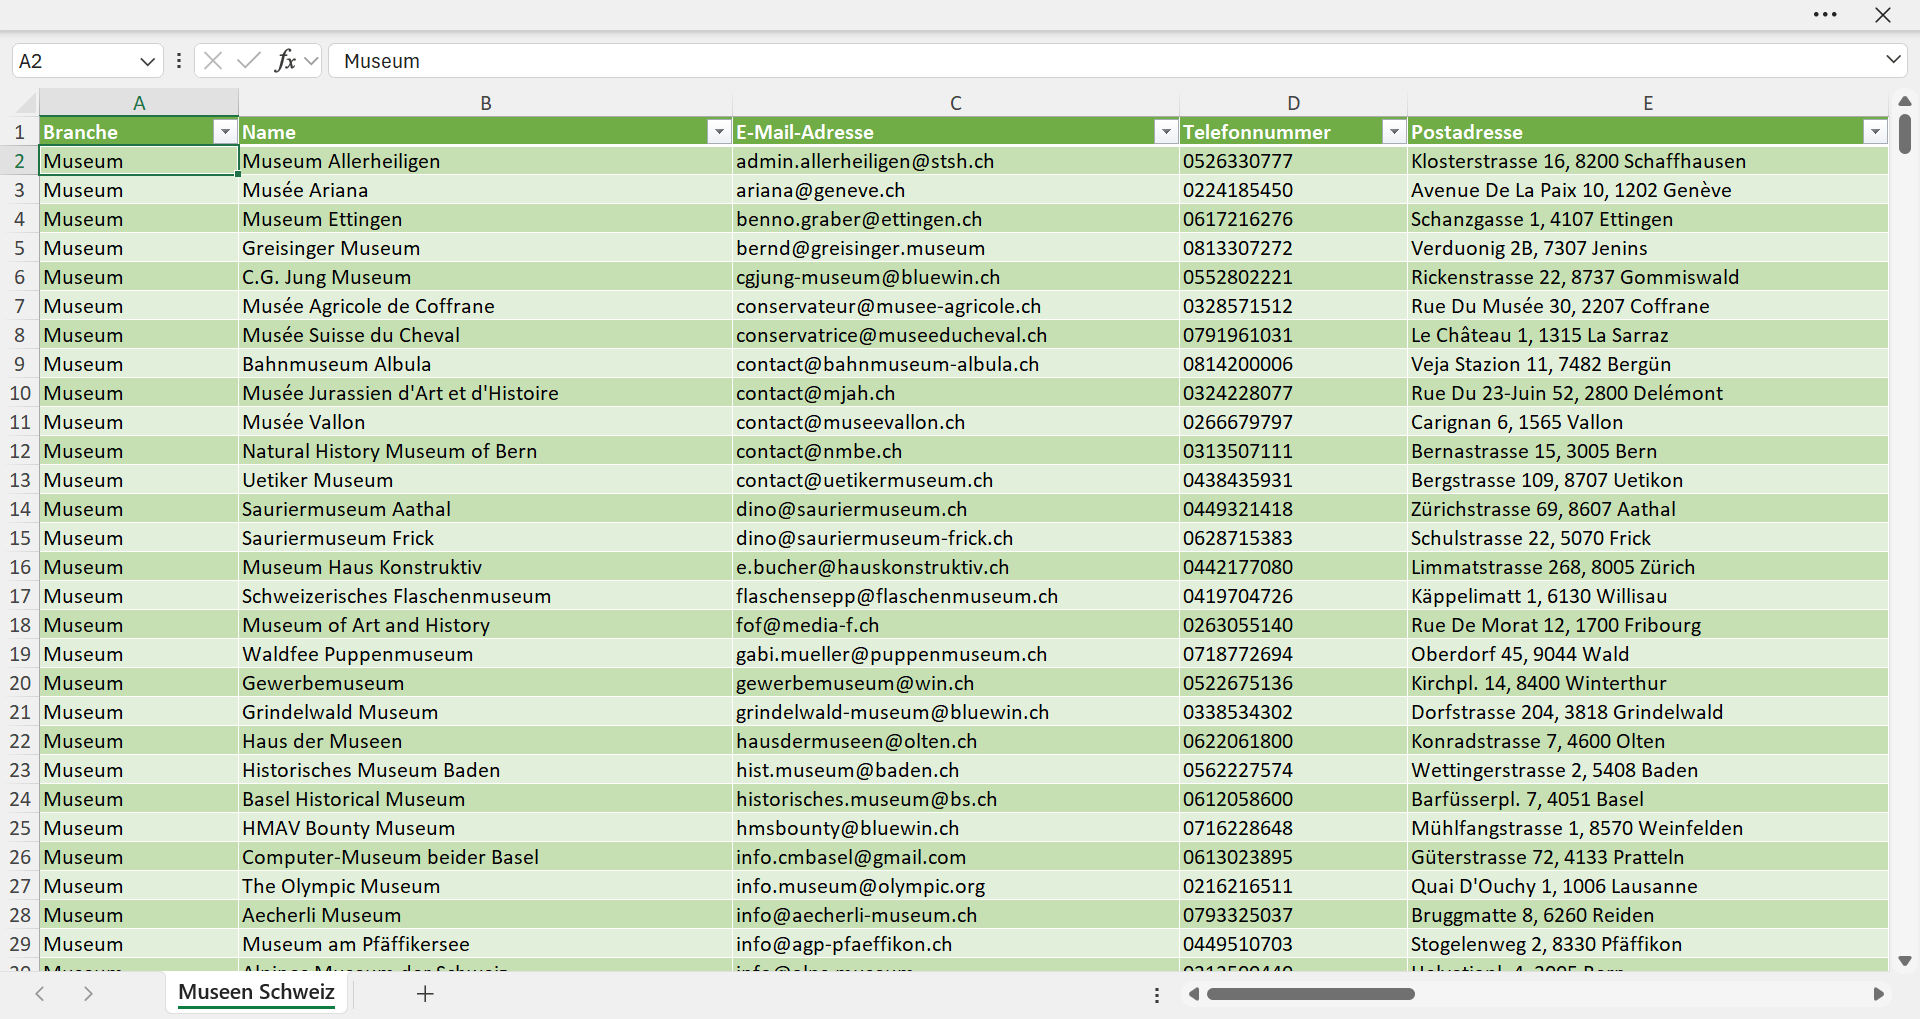Select address 'Rue Du 23-Juin 52, 2800 Delémont'
This screenshot has height=1019, width=1920.
point(1648,393)
